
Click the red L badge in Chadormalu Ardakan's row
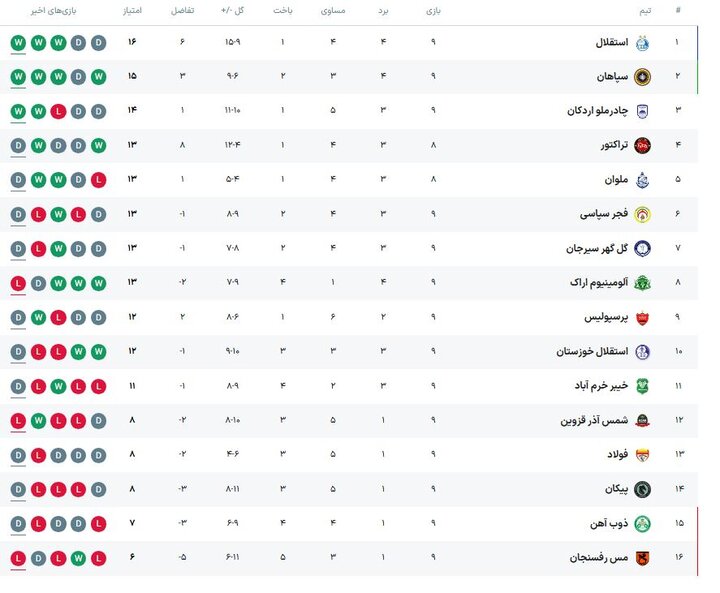click(x=58, y=111)
